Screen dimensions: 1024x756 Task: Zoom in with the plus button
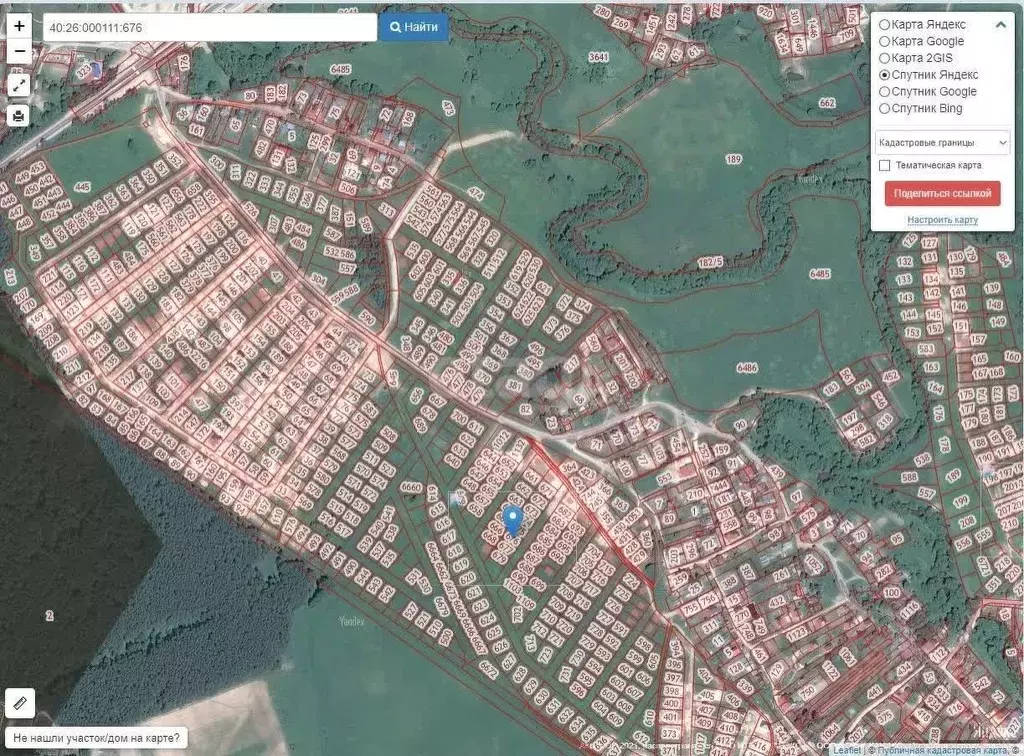point(19,27)
